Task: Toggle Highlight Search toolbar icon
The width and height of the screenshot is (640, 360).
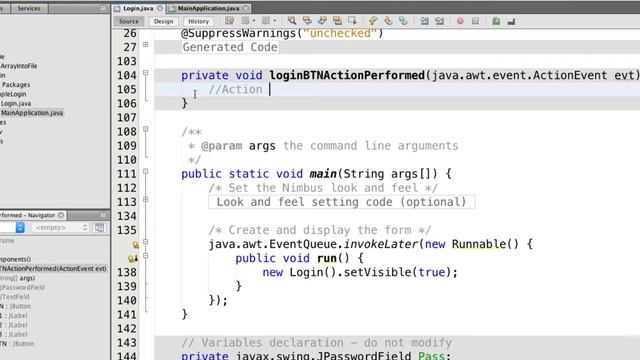Action: coord(337,21)
